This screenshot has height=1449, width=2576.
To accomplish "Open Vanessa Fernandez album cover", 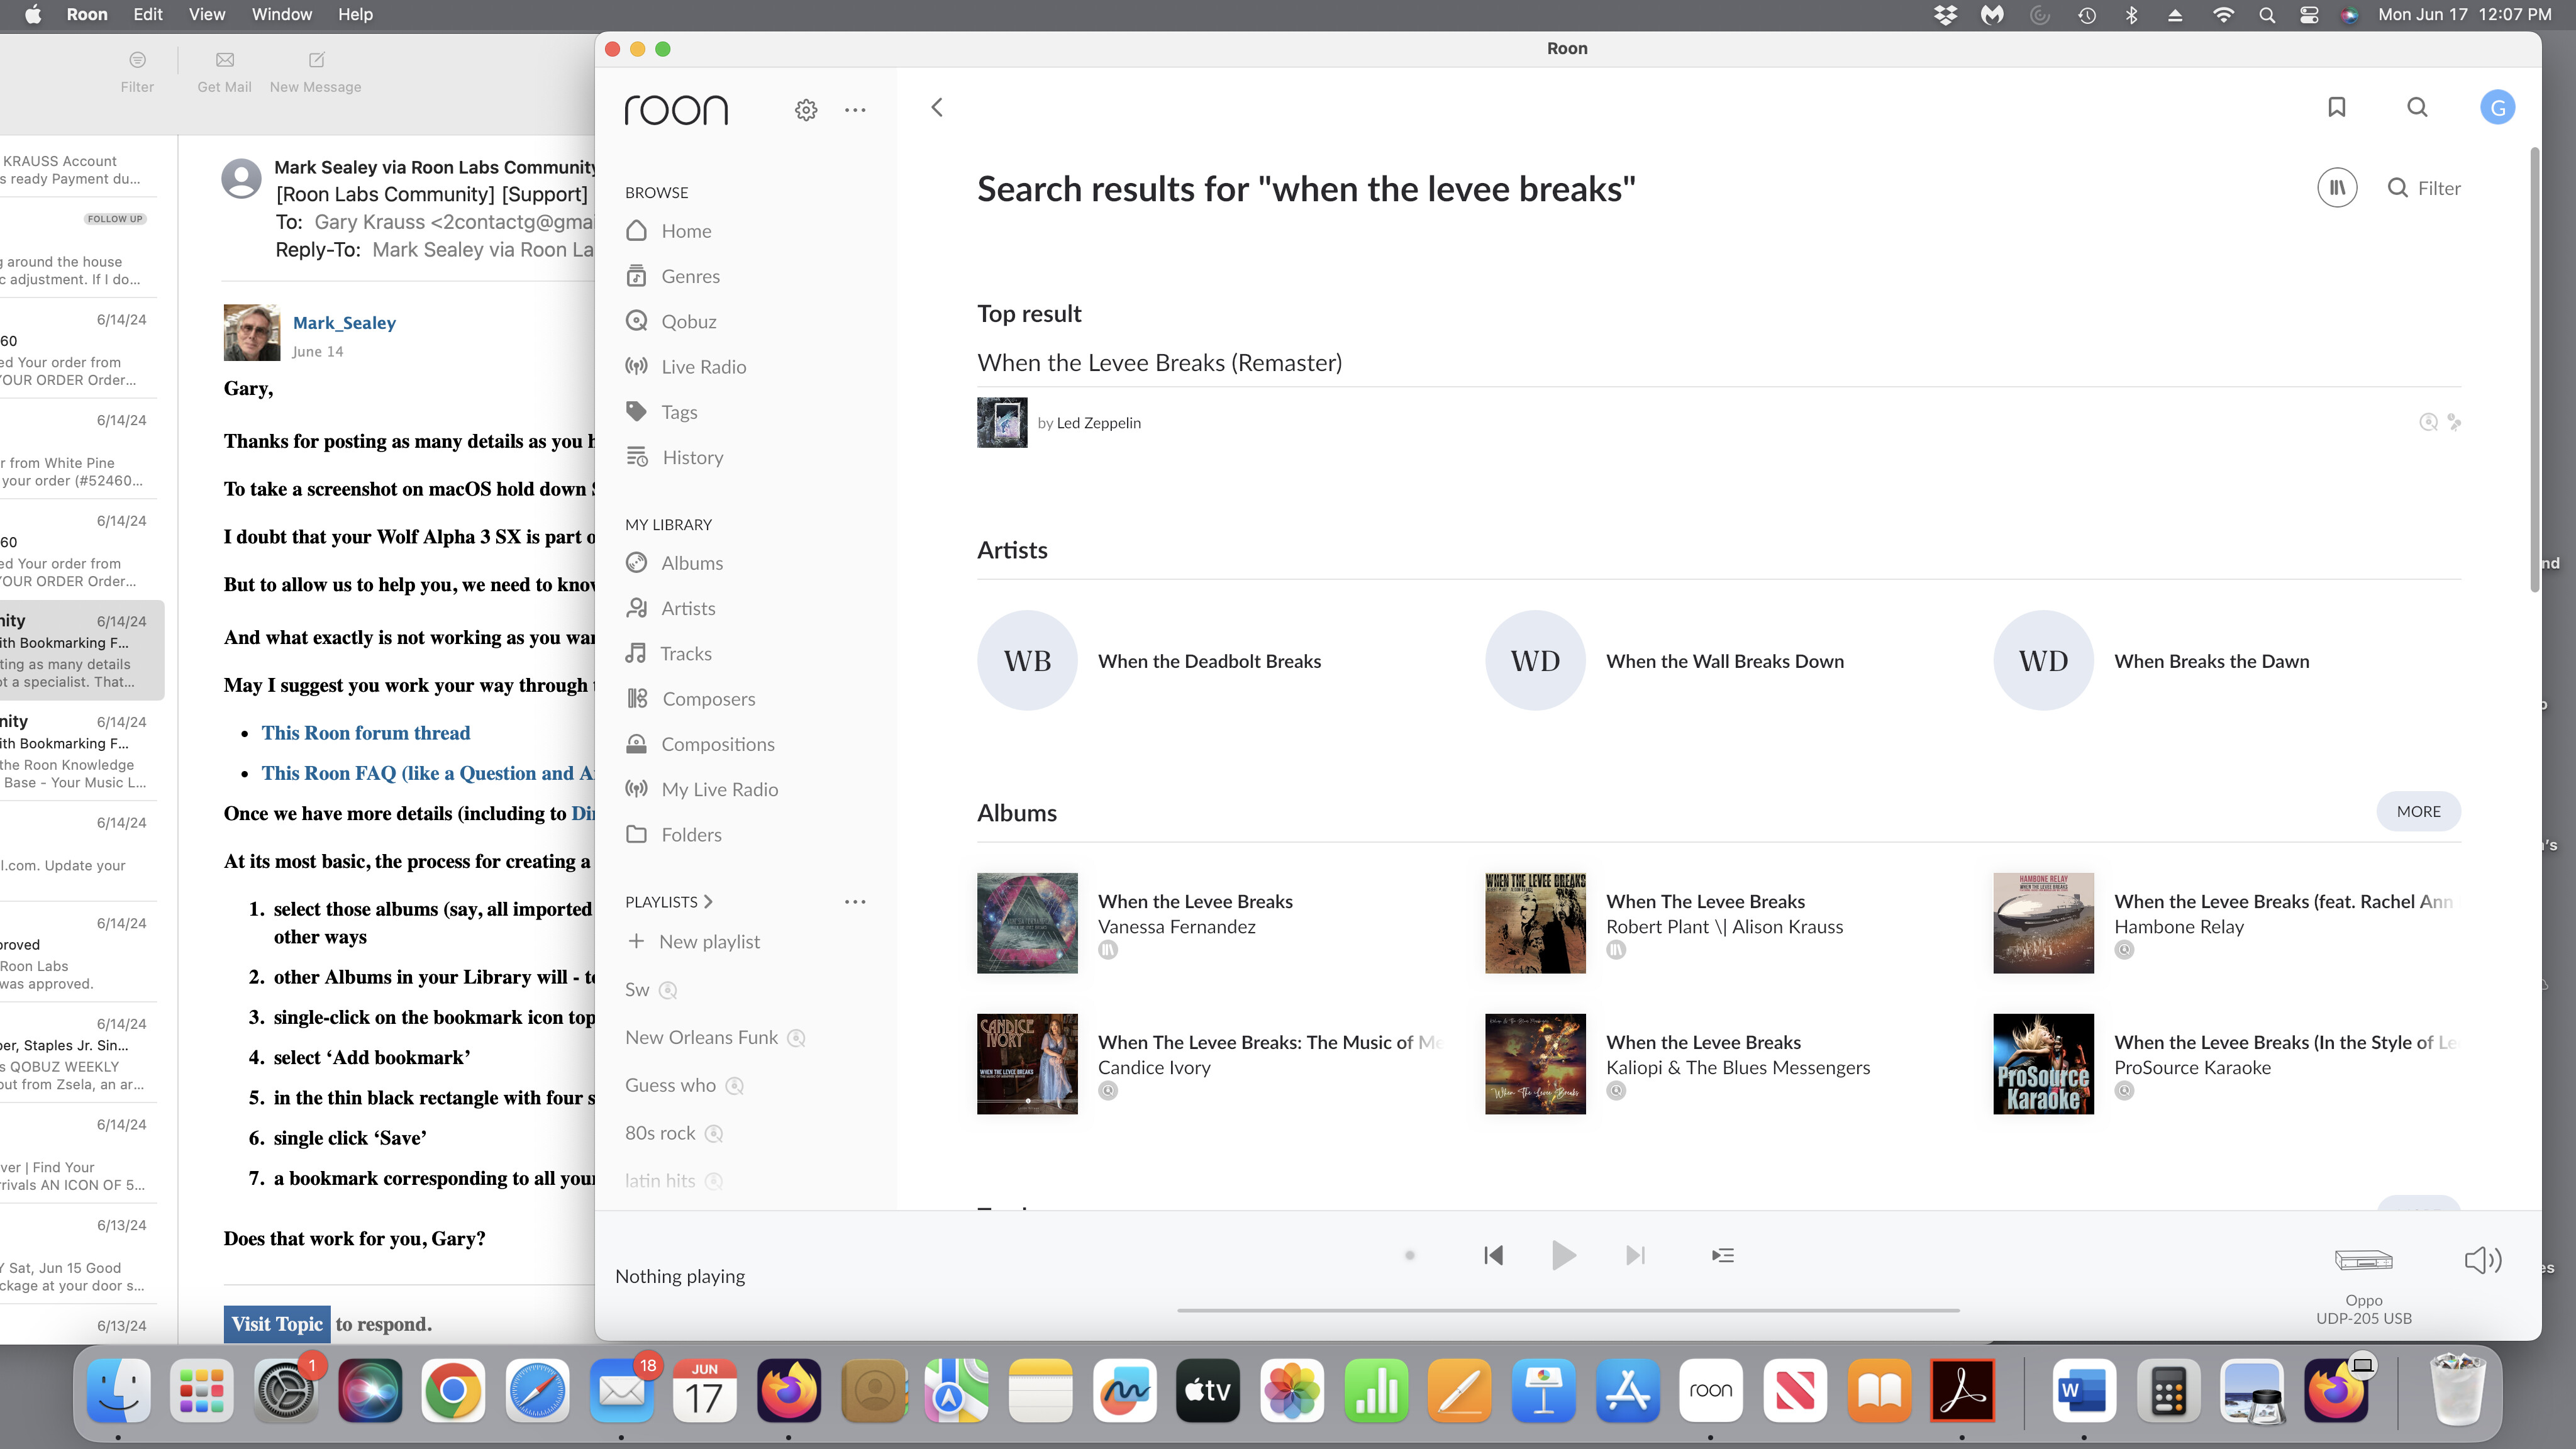I will (1027, 923).
